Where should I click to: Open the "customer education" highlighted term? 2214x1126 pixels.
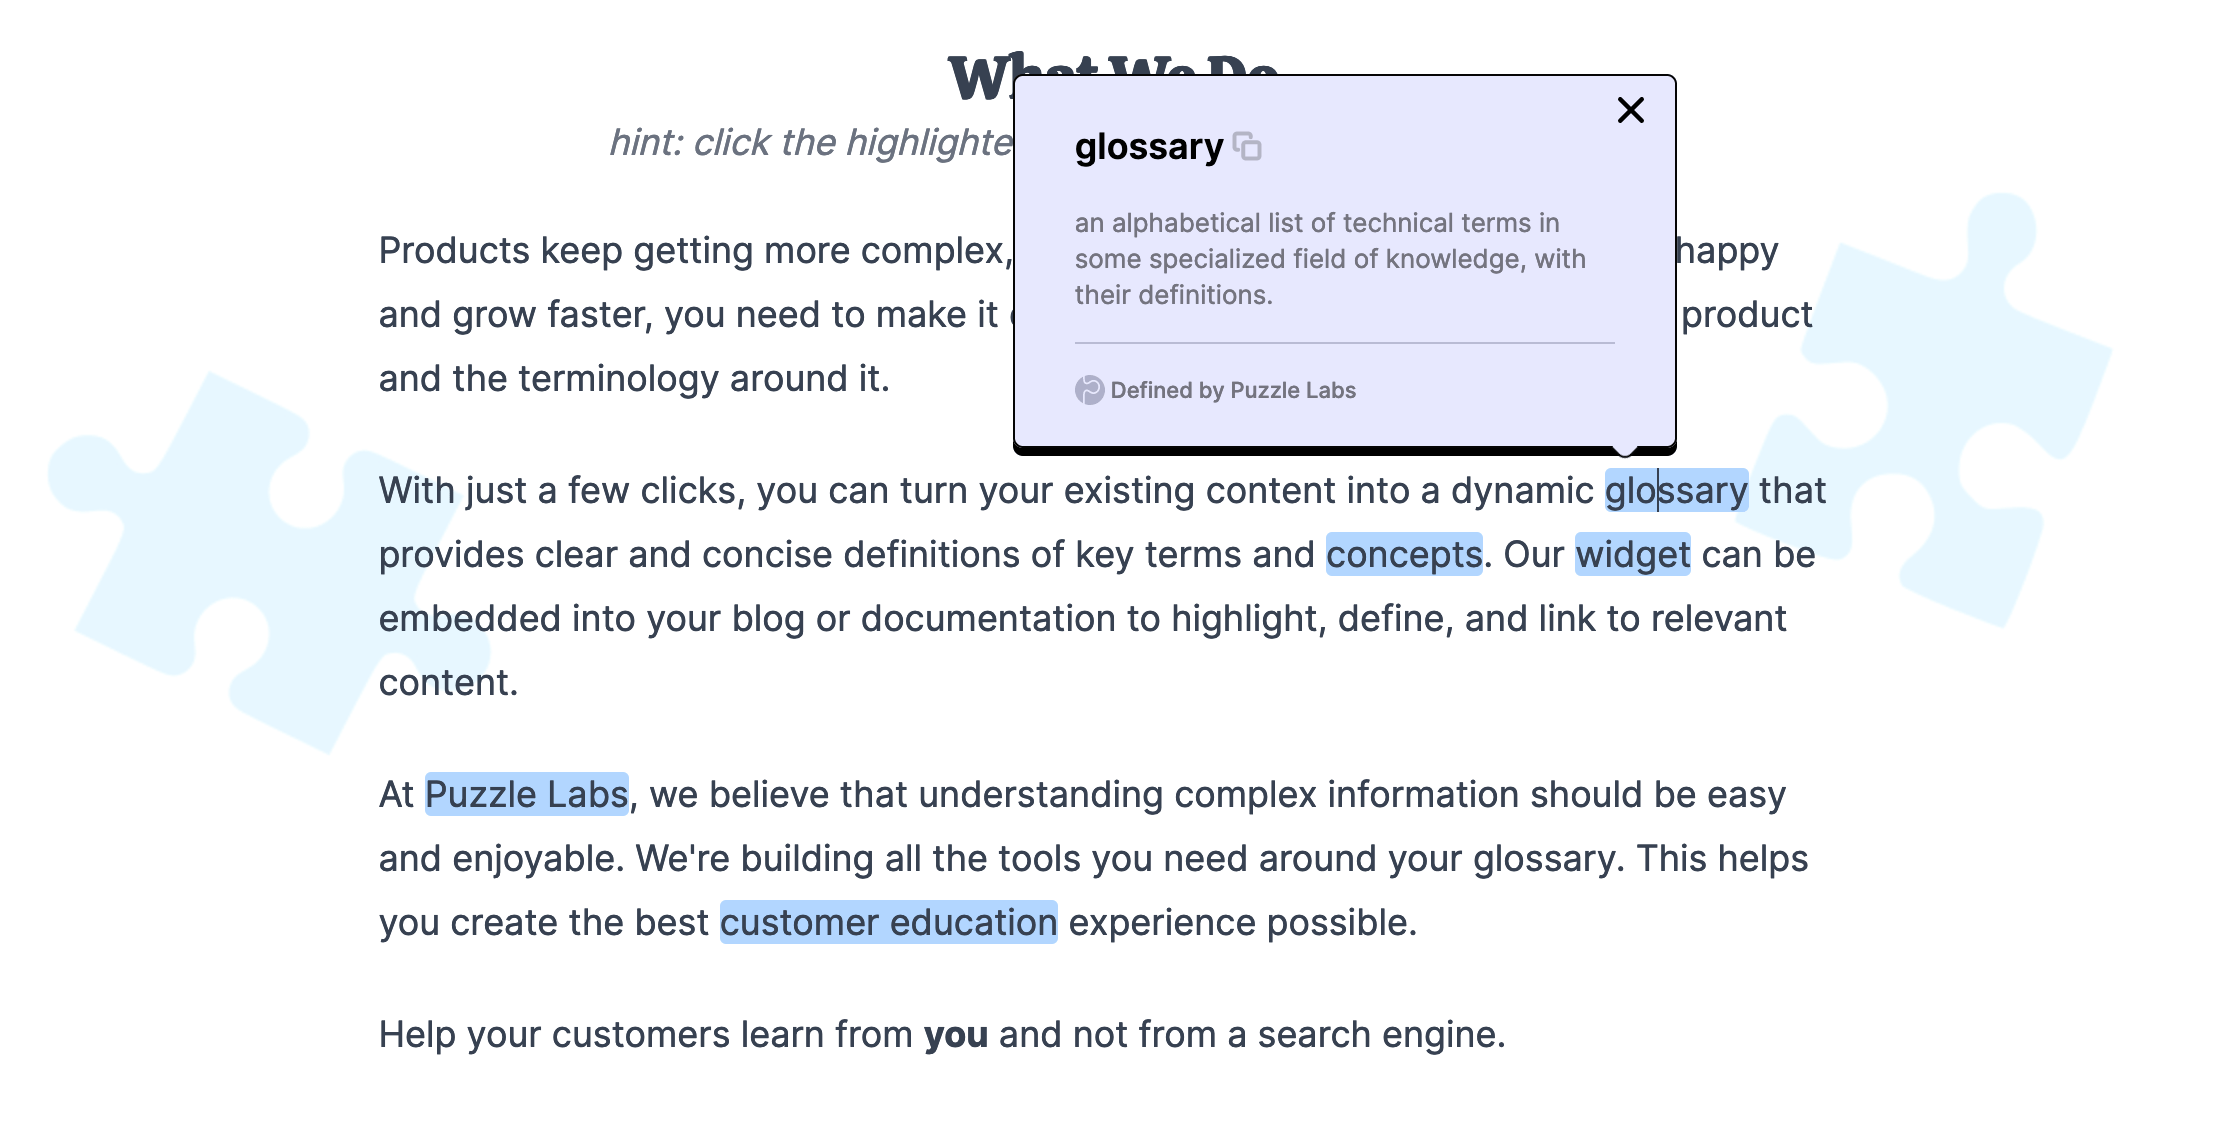[888, 922]
